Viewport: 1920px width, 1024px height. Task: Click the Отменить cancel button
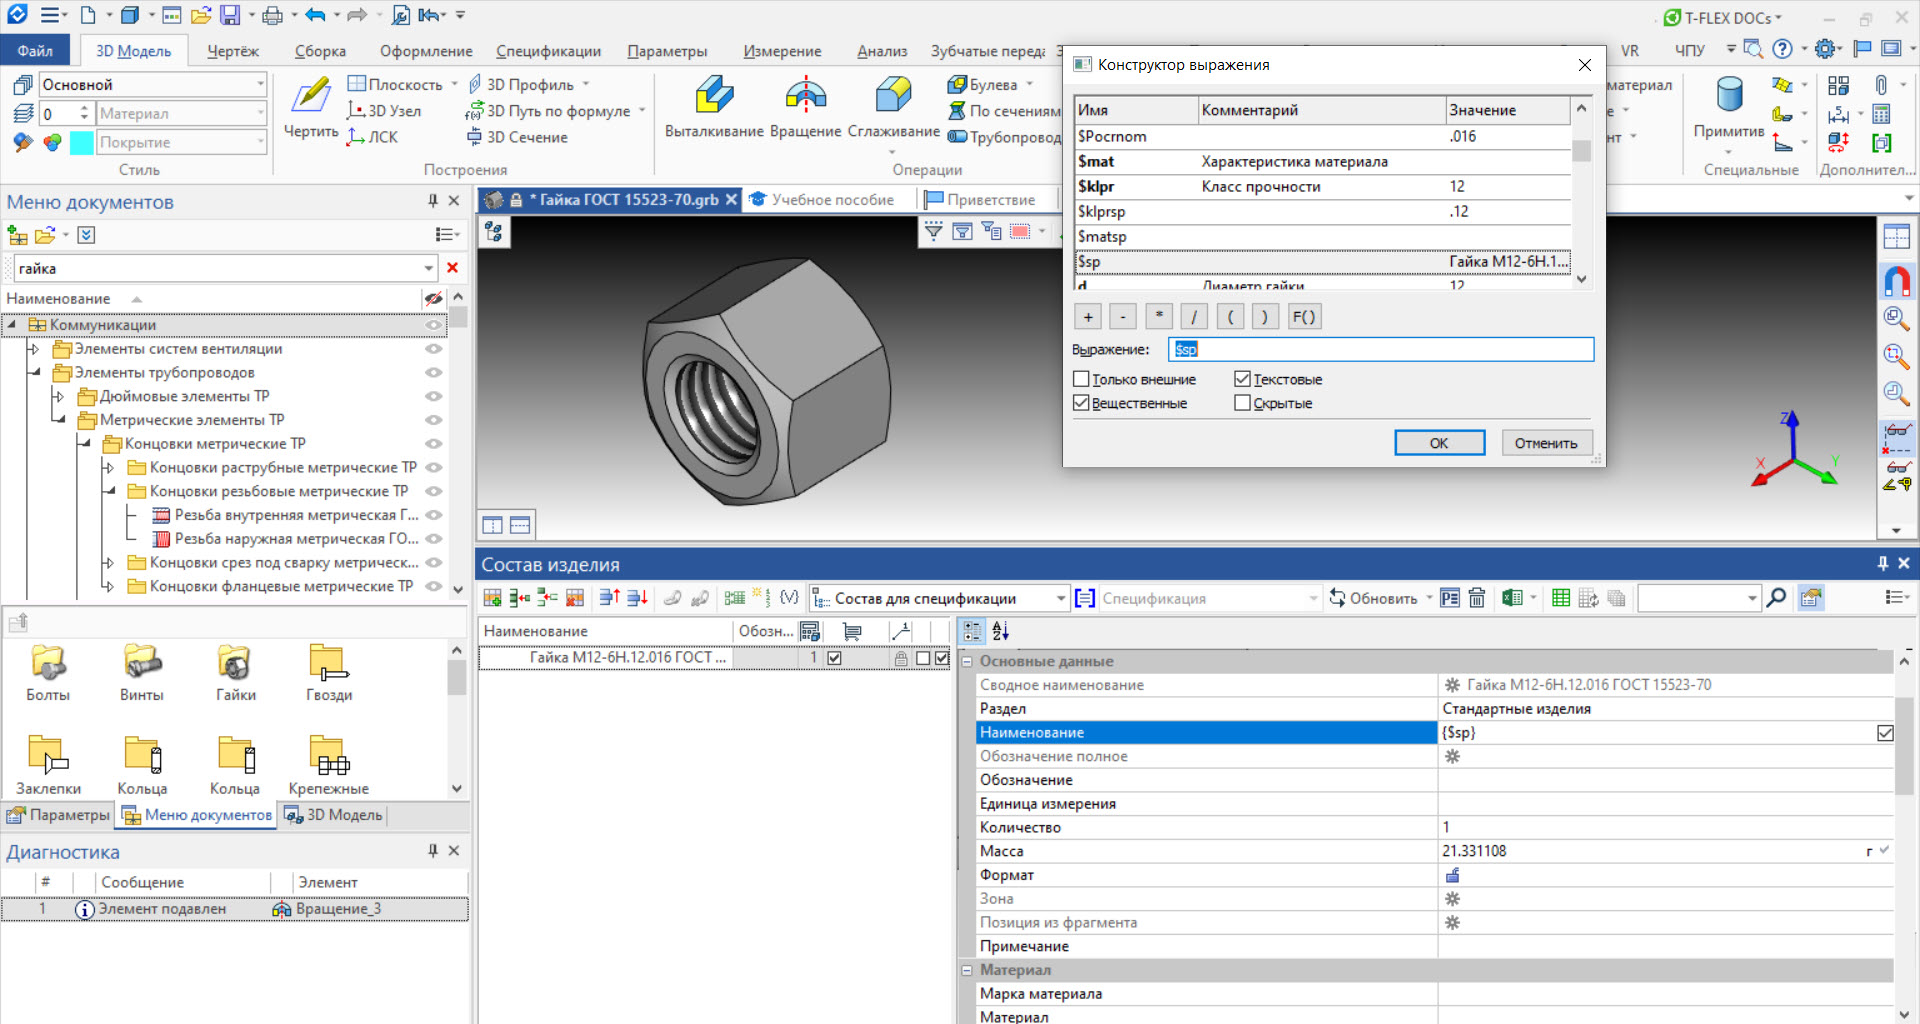(x=1545, y=443)
